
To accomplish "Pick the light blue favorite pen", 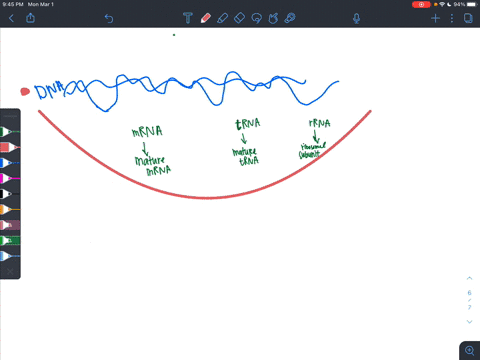I will (10, 256).
